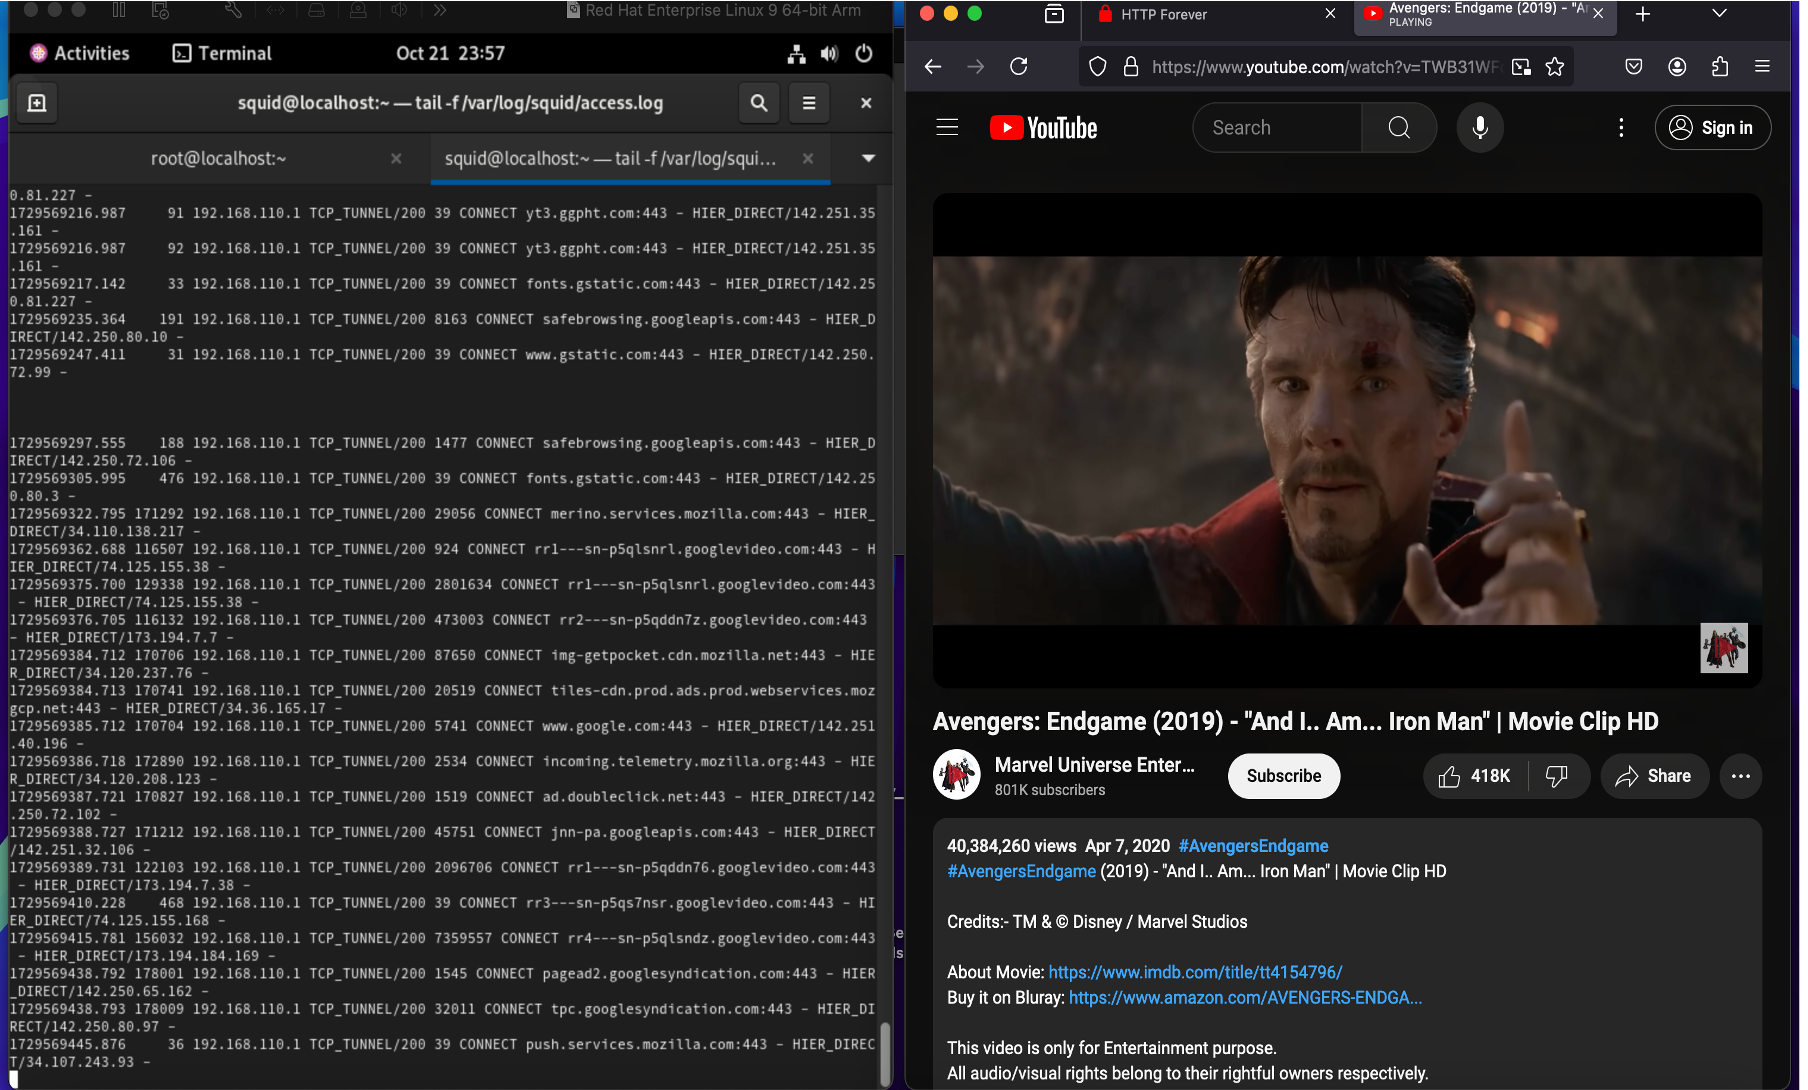This screenshot has height=1090, width=1808.
Task: Select Avengers Endgame playing browser tab
Action: 1484,15
